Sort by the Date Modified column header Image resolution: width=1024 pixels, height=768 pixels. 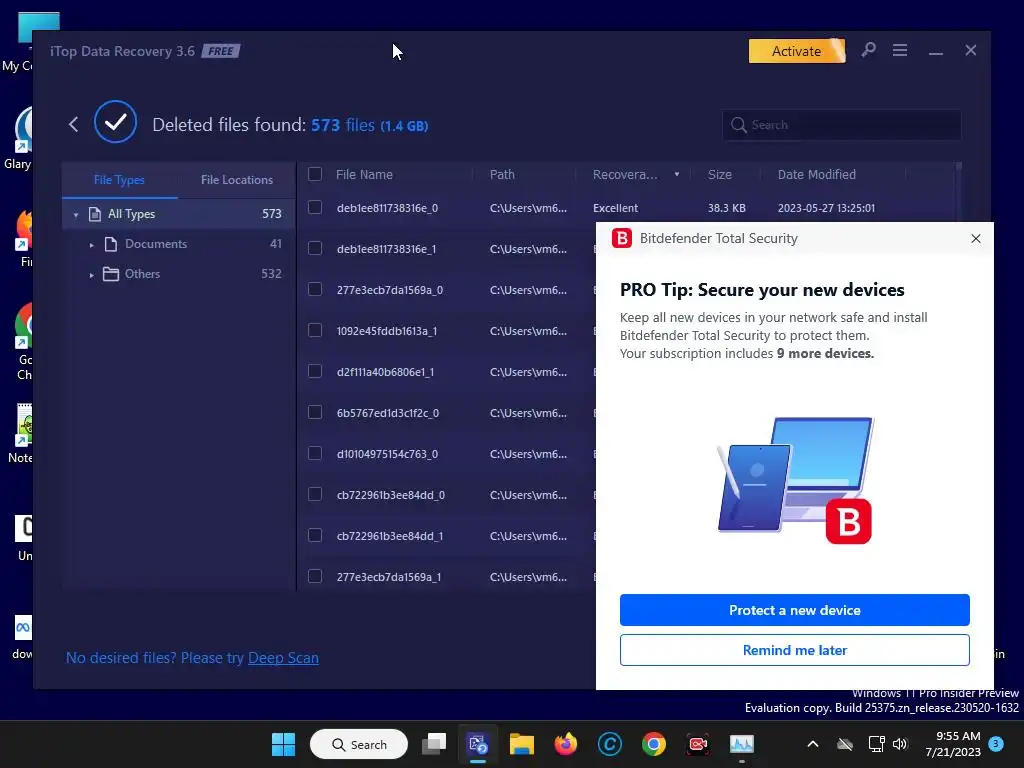pyautogui.click(x=816, y=174)
